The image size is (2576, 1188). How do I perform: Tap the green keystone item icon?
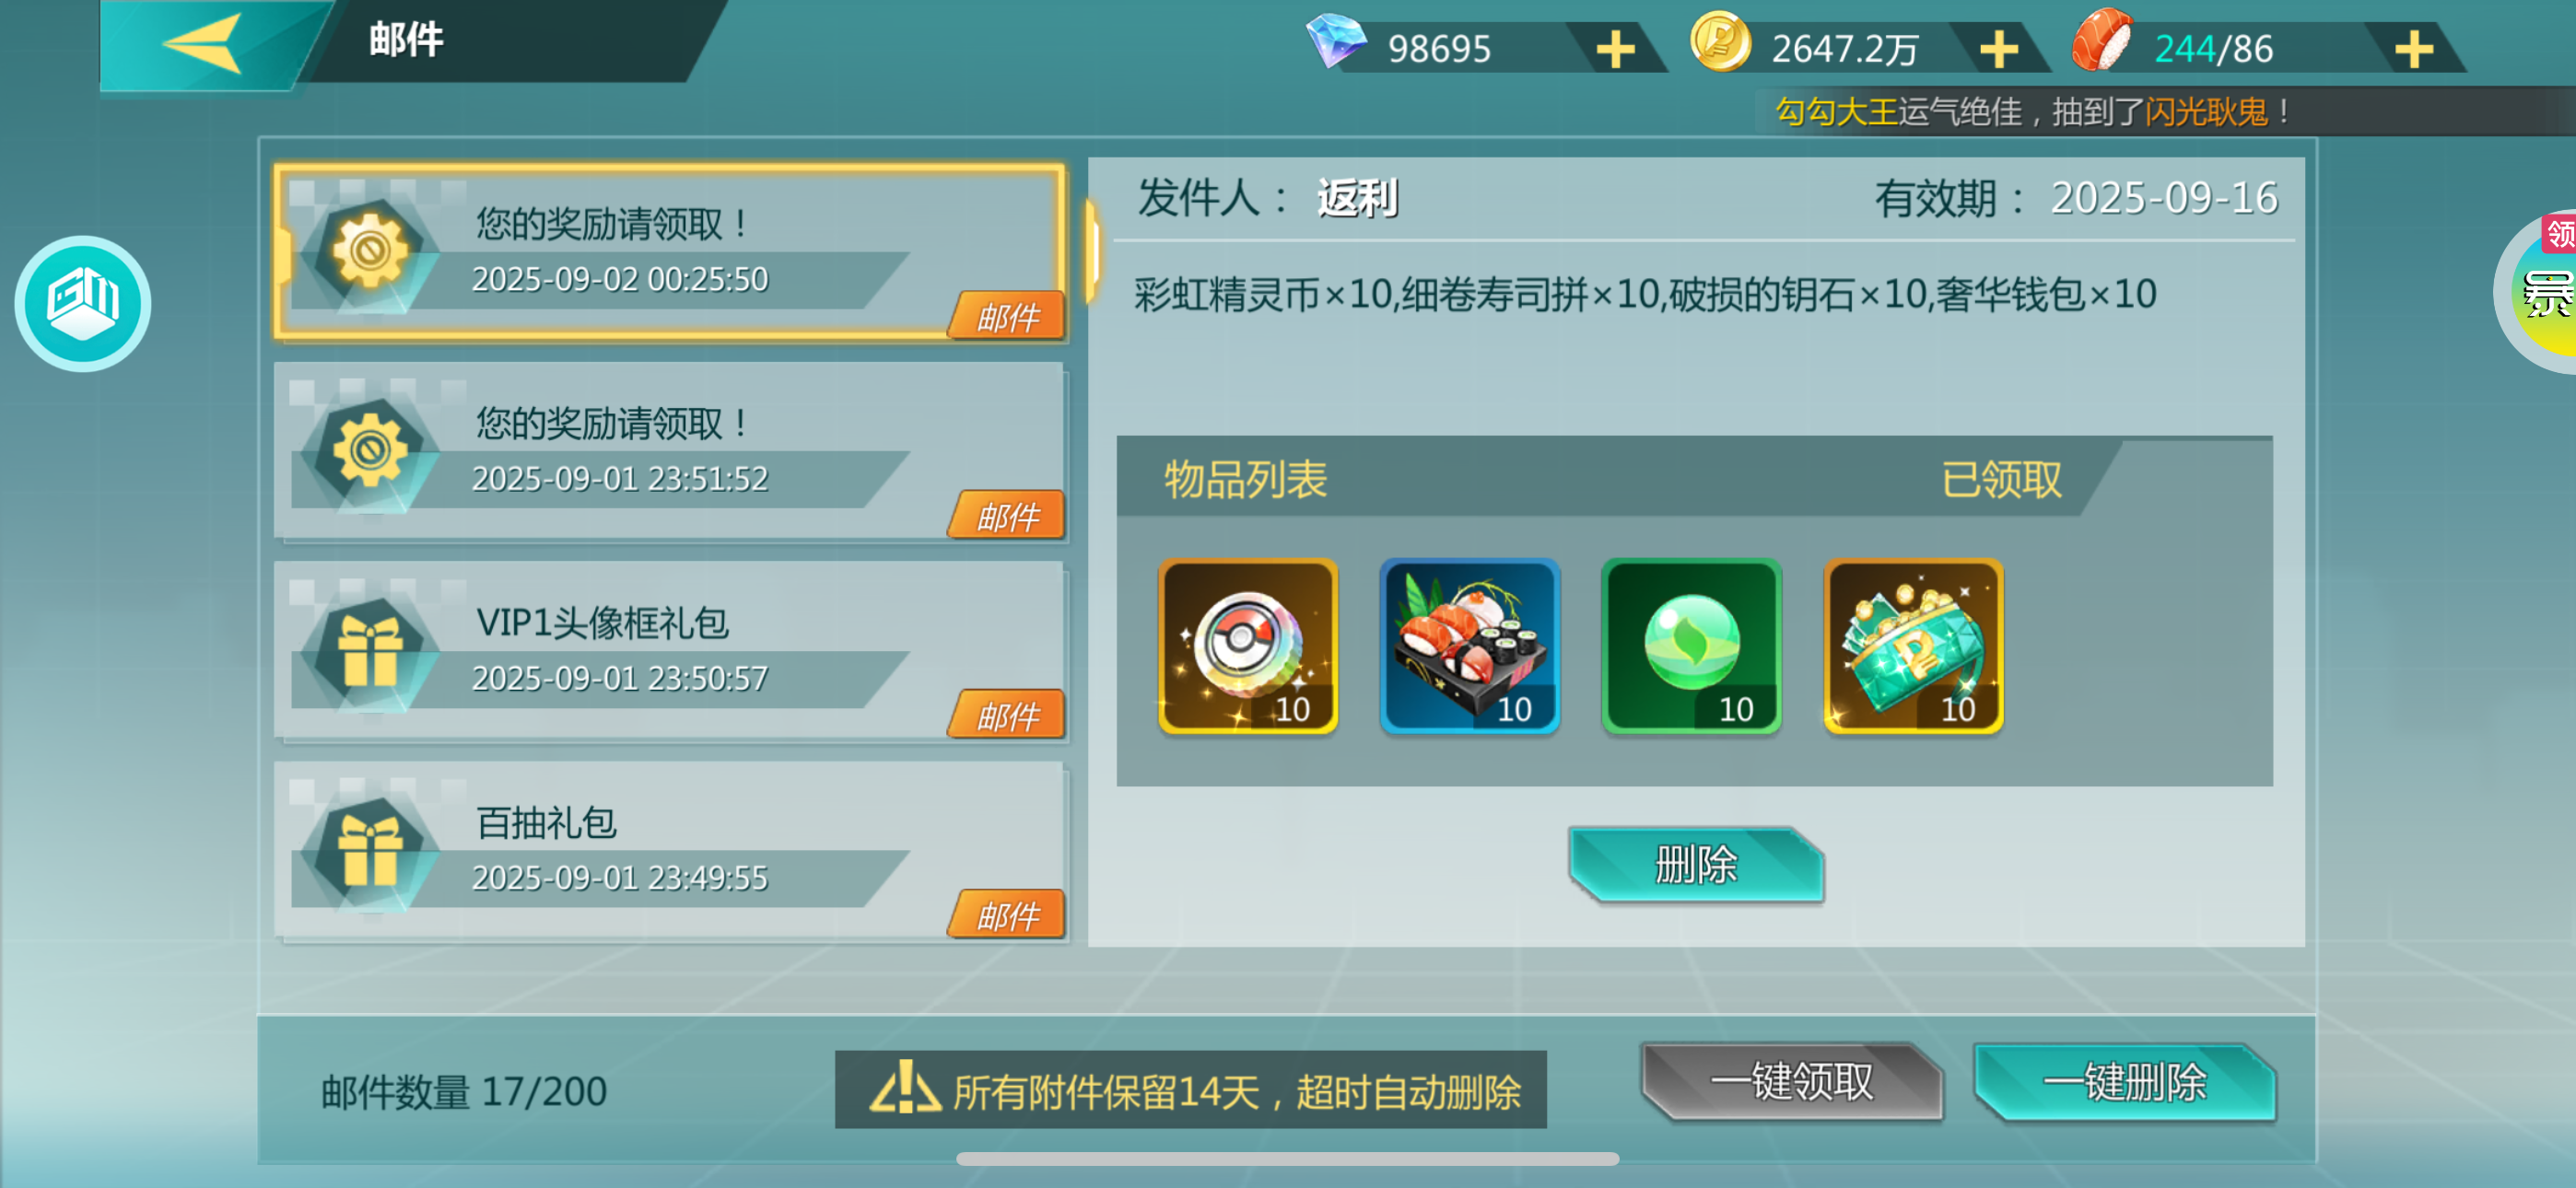tap(1692, 646)
